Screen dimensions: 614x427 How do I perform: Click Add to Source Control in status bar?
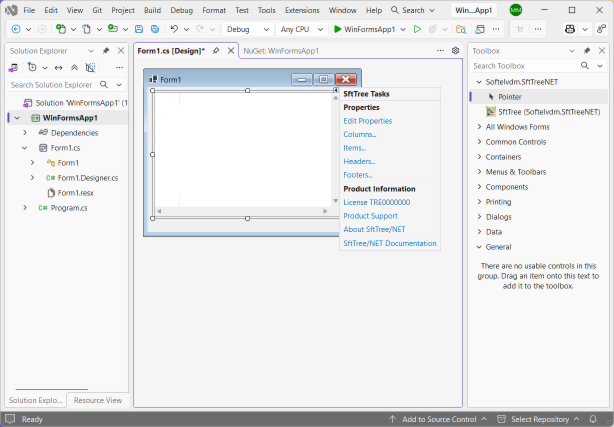tap(439, 419)
